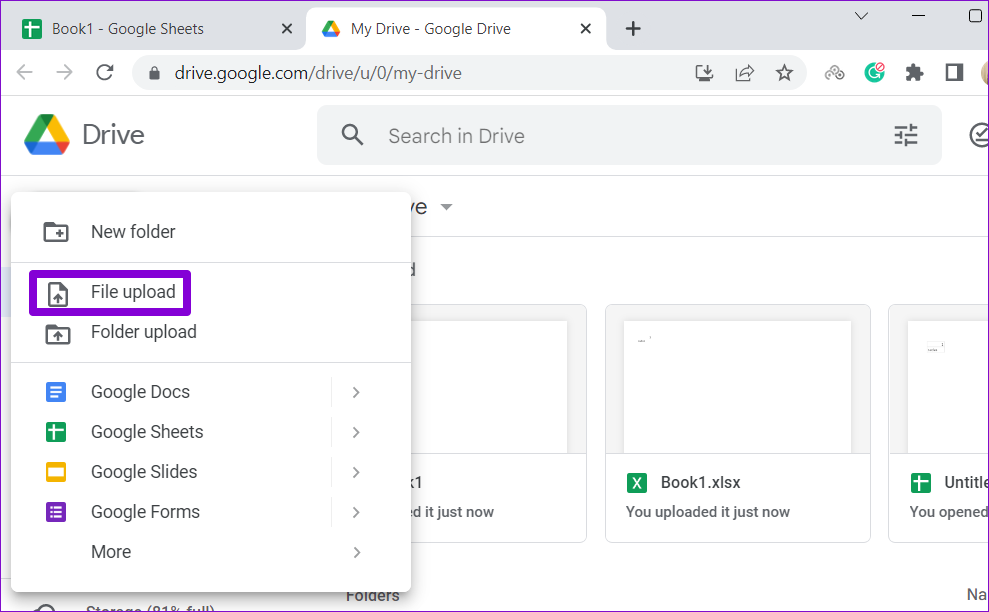Expand the Google Sheets submenu arrow
This screenshot has width=989, height=612.
[x=356, y=432]
